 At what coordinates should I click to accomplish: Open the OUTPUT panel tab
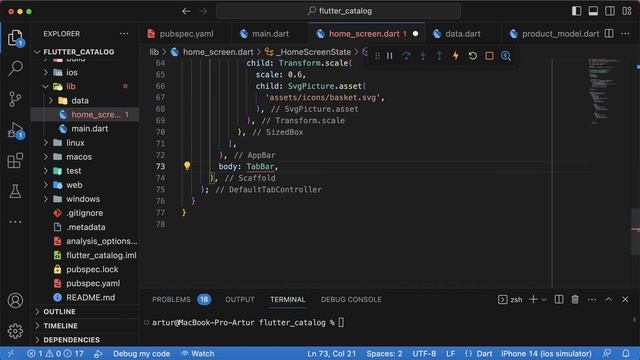[240, 300]
